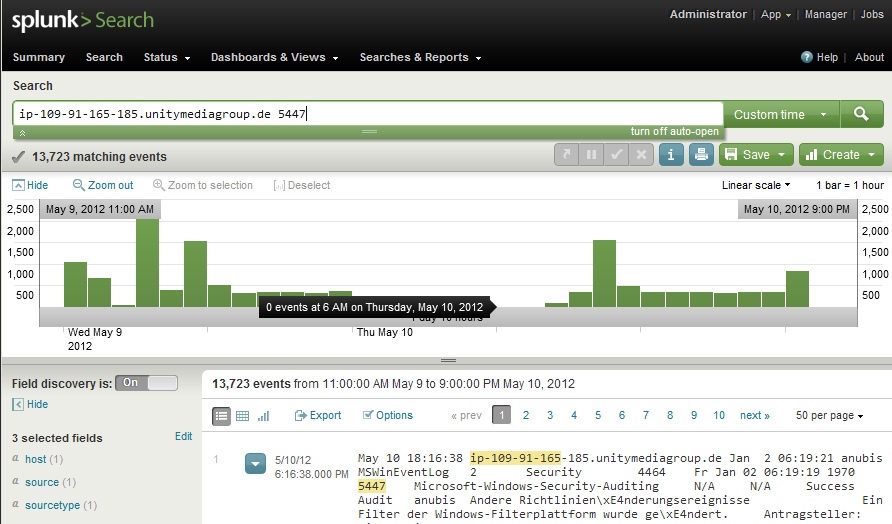Screen dimensions: 892x524
Task: Open the 50 per page dropdown
Action: coord(829,415)
